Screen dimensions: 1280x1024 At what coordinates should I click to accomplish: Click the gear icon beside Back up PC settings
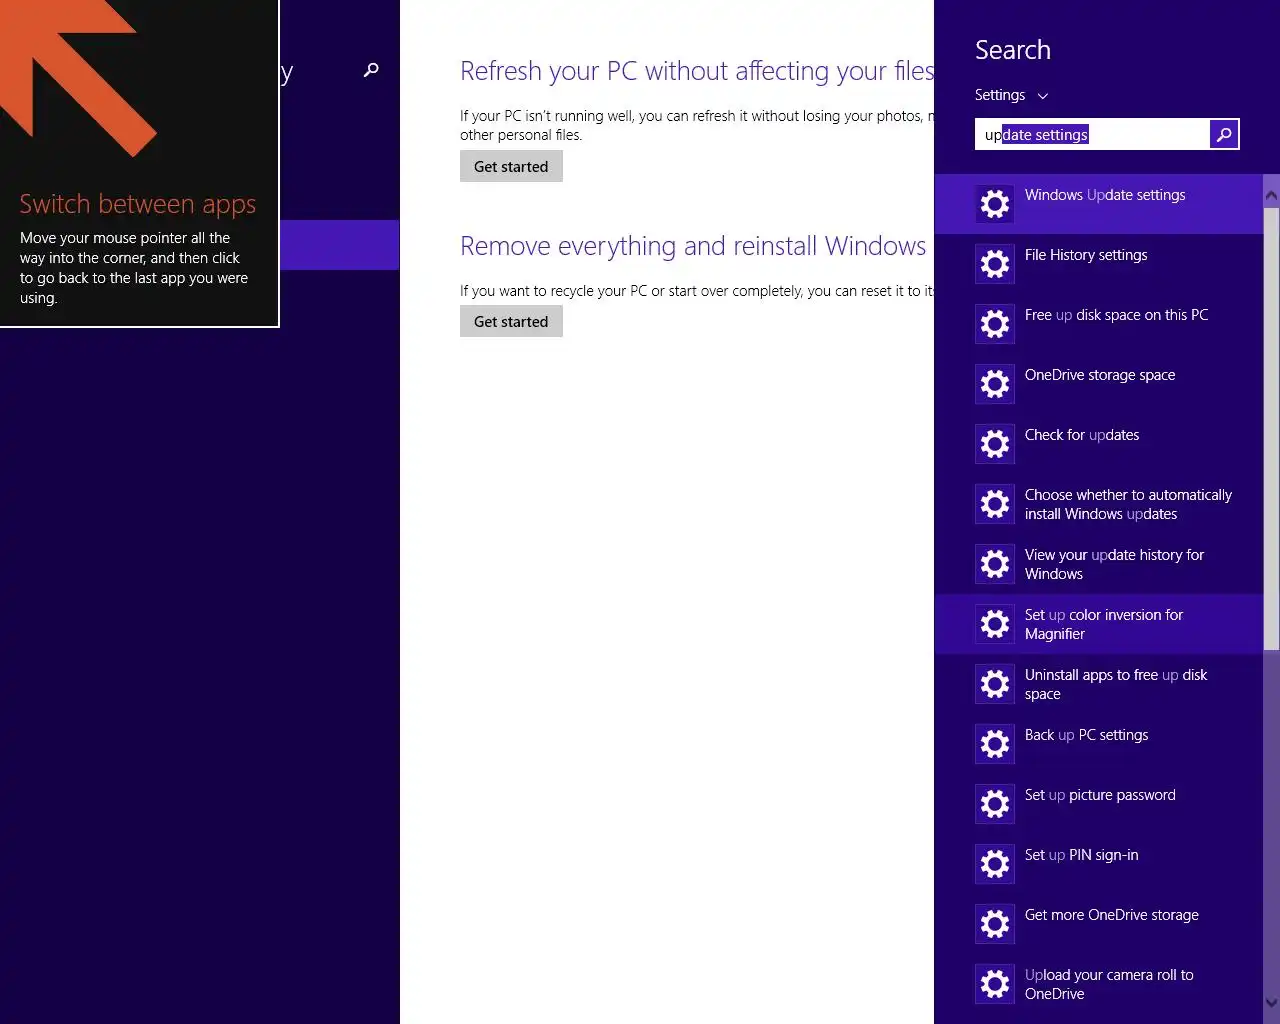(x=995, y=744)
